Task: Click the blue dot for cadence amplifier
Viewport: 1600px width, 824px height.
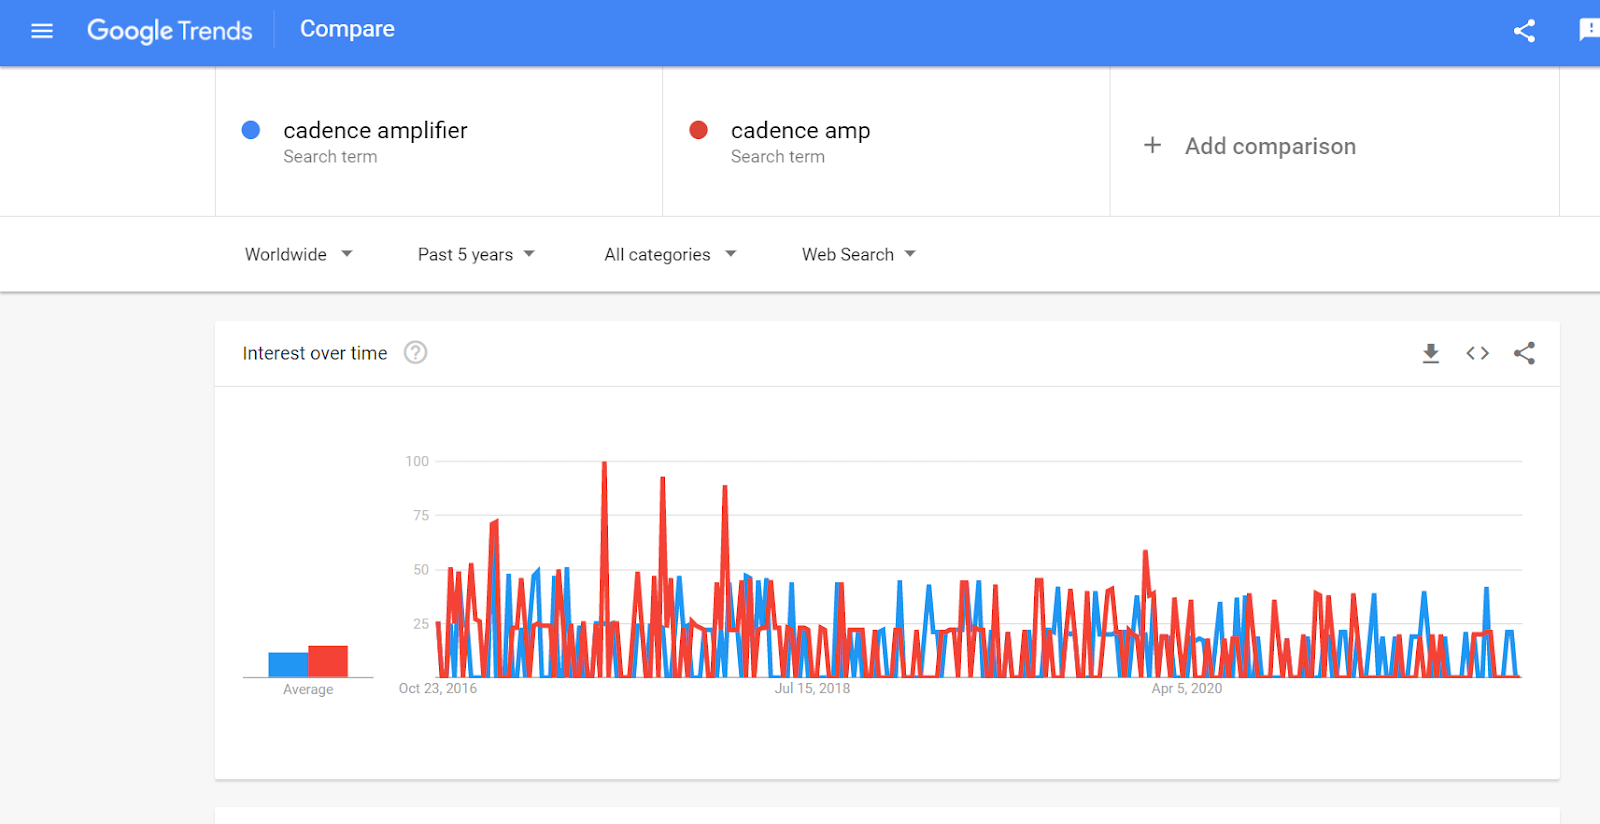Action: [x=251, y=130]
